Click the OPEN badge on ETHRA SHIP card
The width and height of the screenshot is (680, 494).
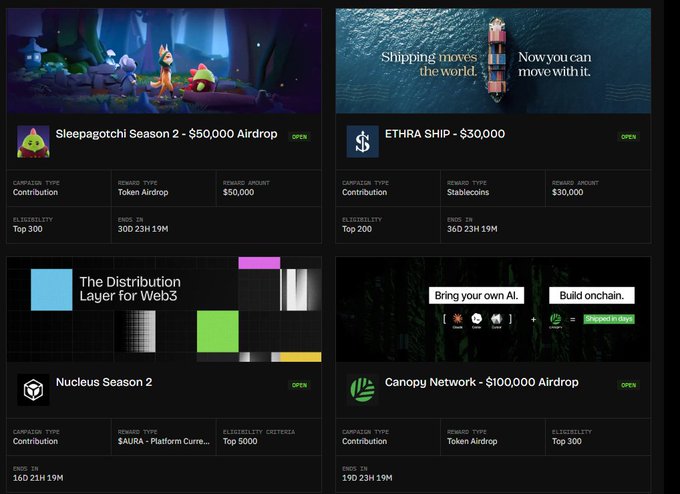pyautogui.click(x=628, y=137)
